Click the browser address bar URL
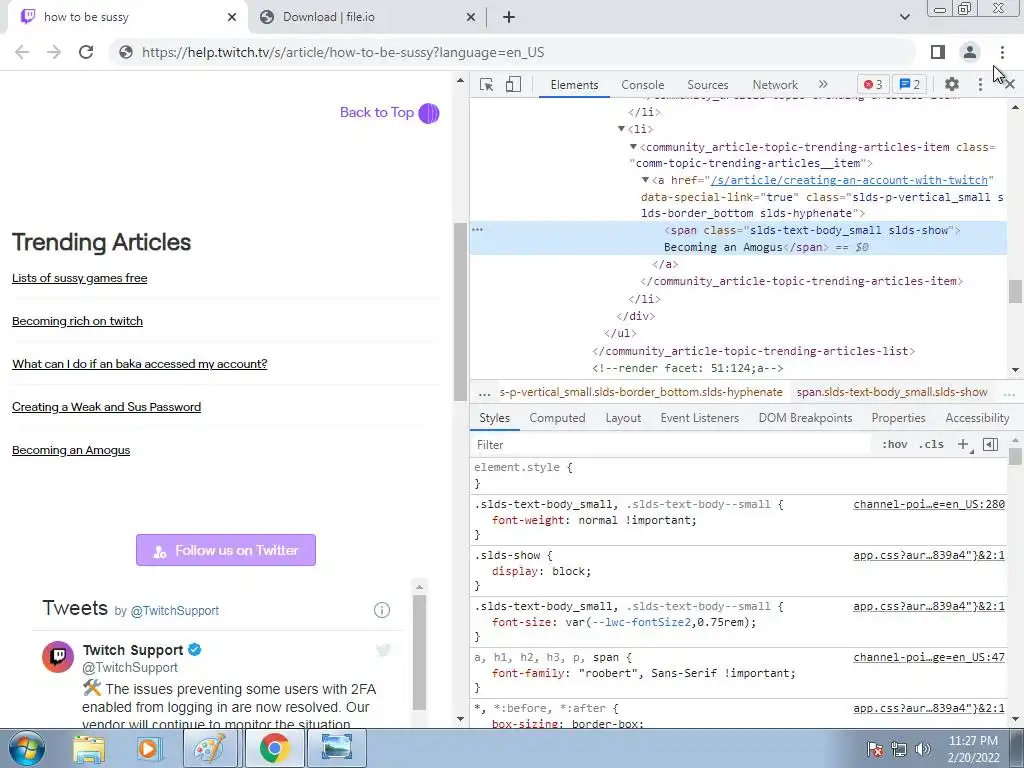 (343, 52)
